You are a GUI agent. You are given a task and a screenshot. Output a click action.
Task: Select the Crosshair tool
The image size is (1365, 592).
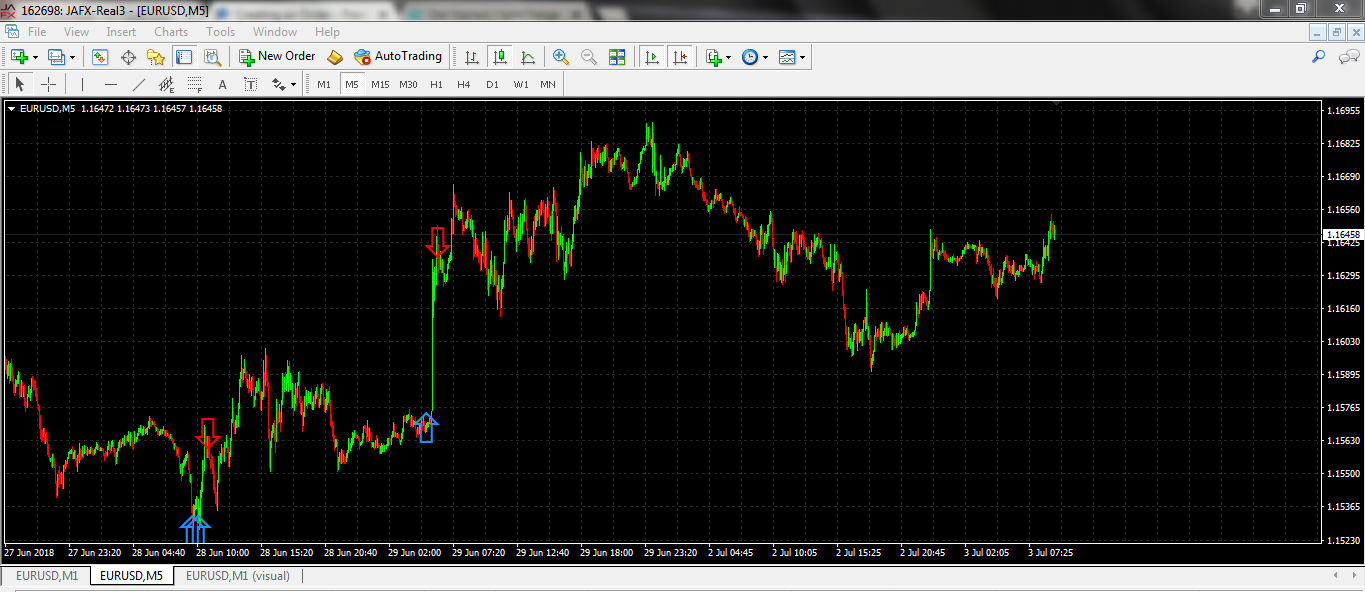click(48, 85)
